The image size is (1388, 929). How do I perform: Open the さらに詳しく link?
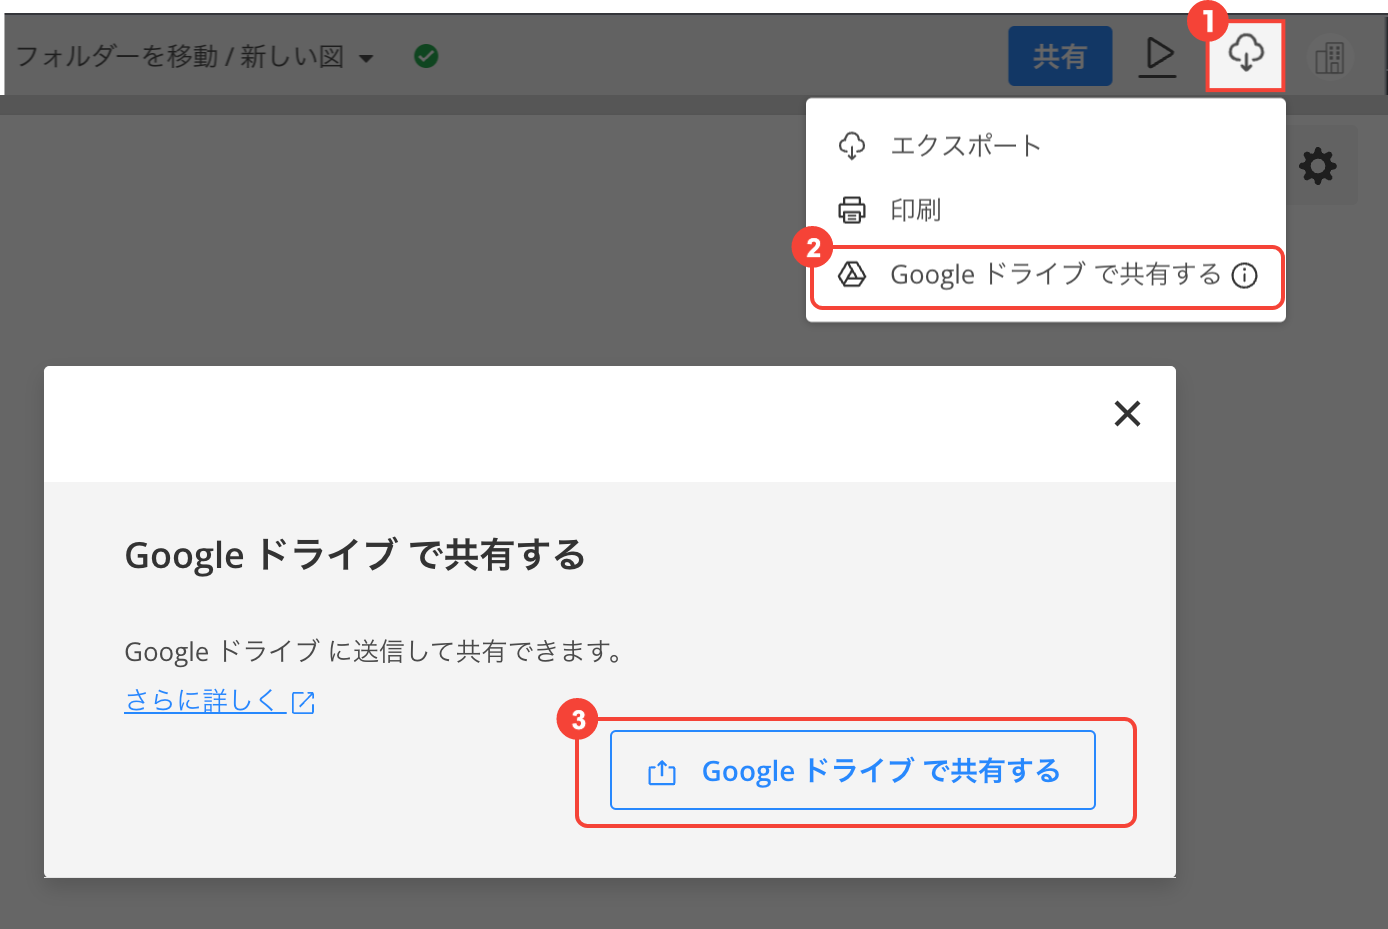[205, 701]
